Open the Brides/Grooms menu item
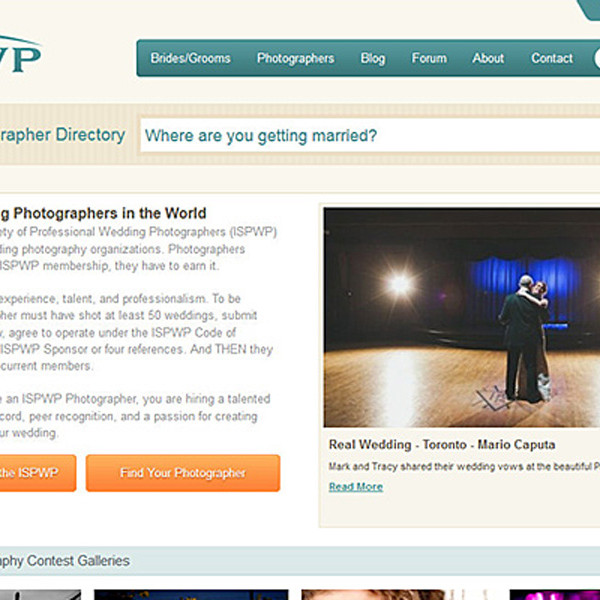 tap(190, 58)
